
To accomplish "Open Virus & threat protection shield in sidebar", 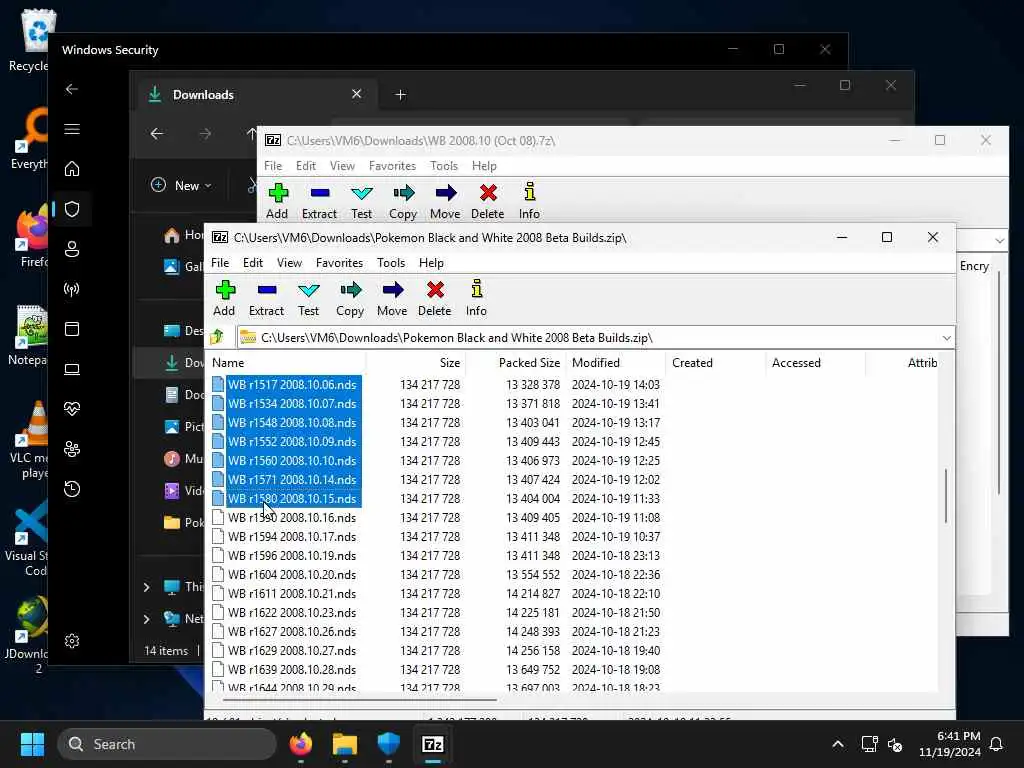I will (72, 209).
